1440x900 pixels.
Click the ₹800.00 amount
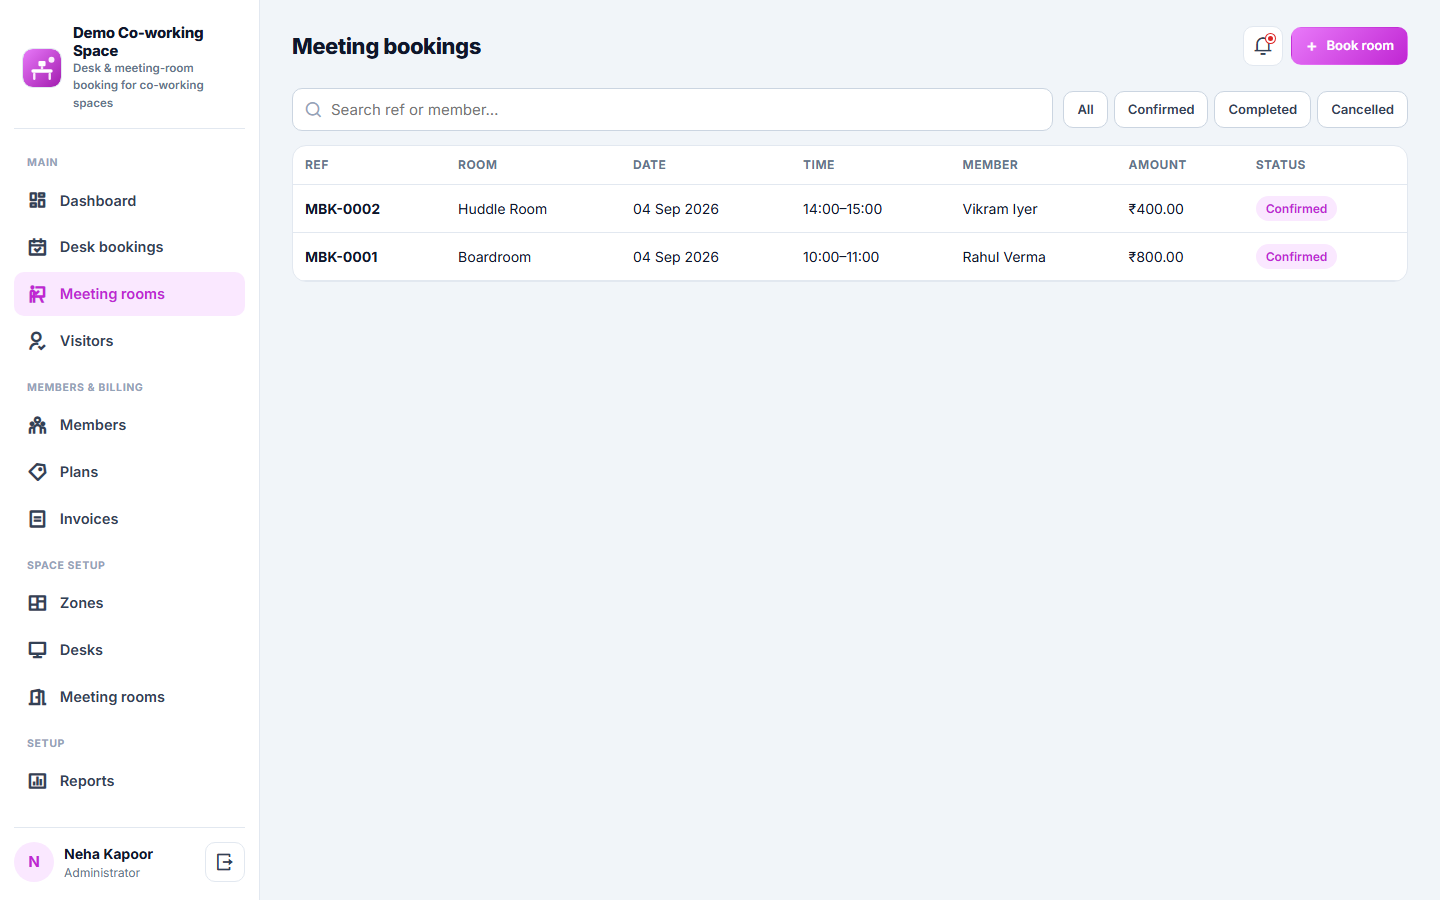point(1156,257)
